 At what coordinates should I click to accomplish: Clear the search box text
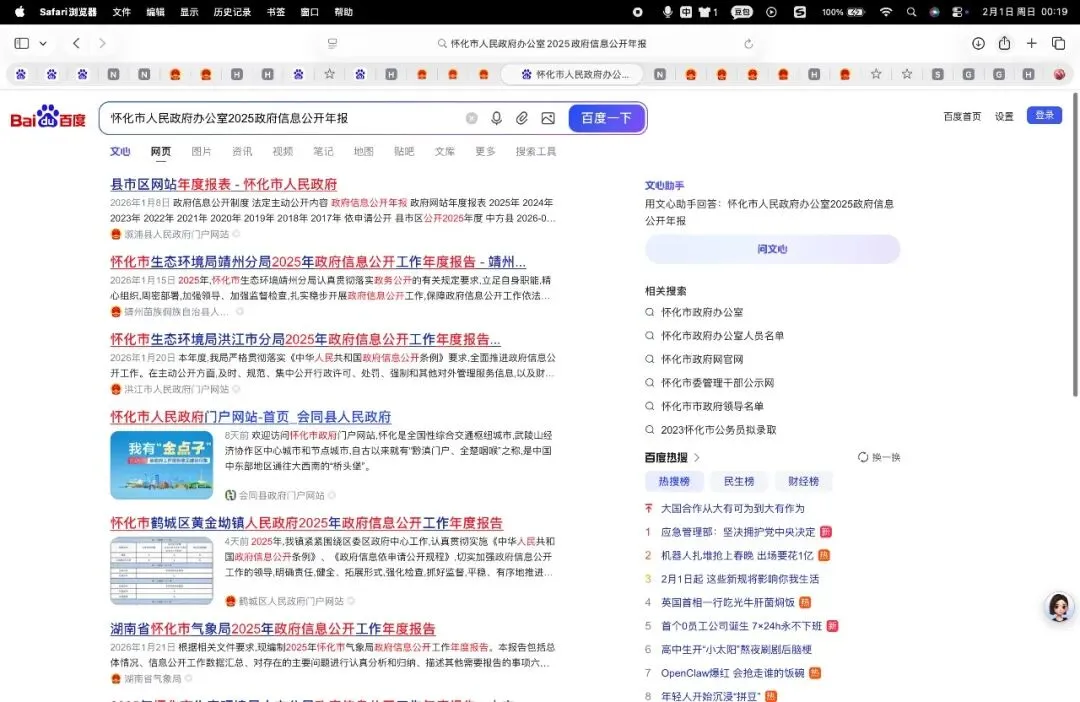point(471,118)
